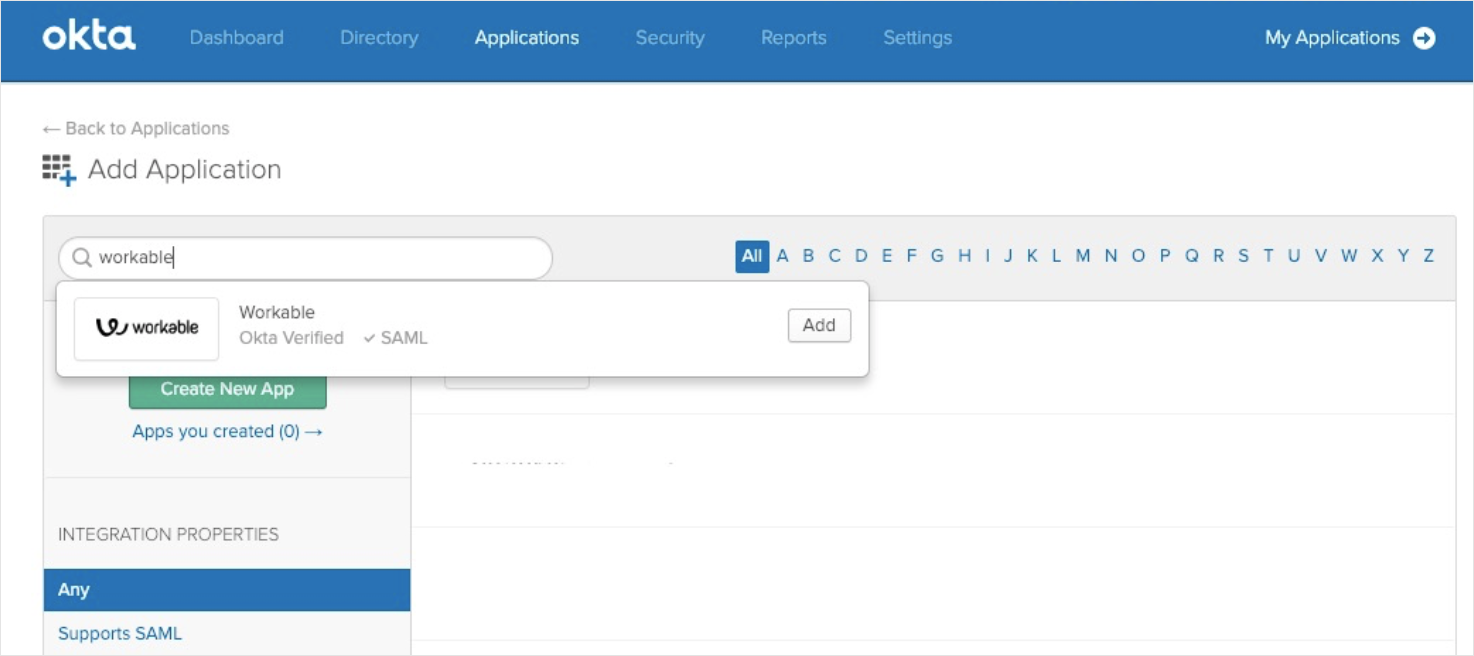Click the search magnifier icon
This screenshot has height=656, width=1474.
(x=82, y=258)
